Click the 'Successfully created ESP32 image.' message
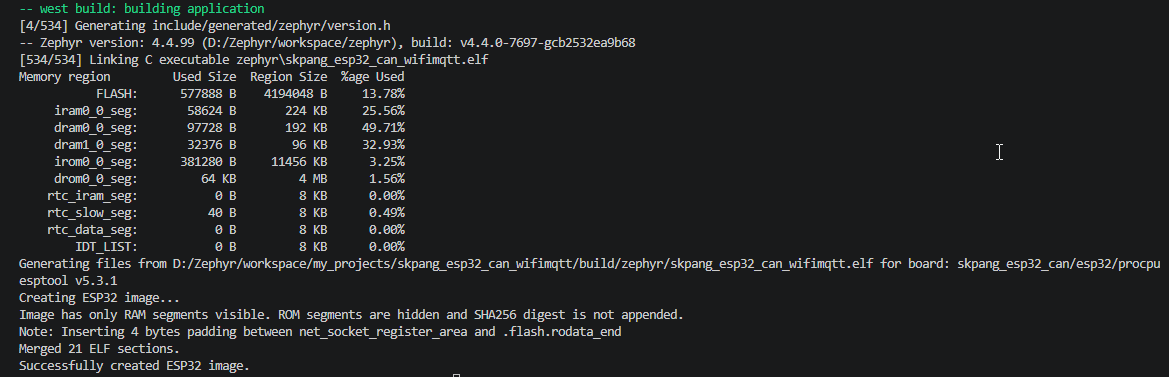Image resolution: width=1169 pixels, height=377 pixels. coord(134,366)
